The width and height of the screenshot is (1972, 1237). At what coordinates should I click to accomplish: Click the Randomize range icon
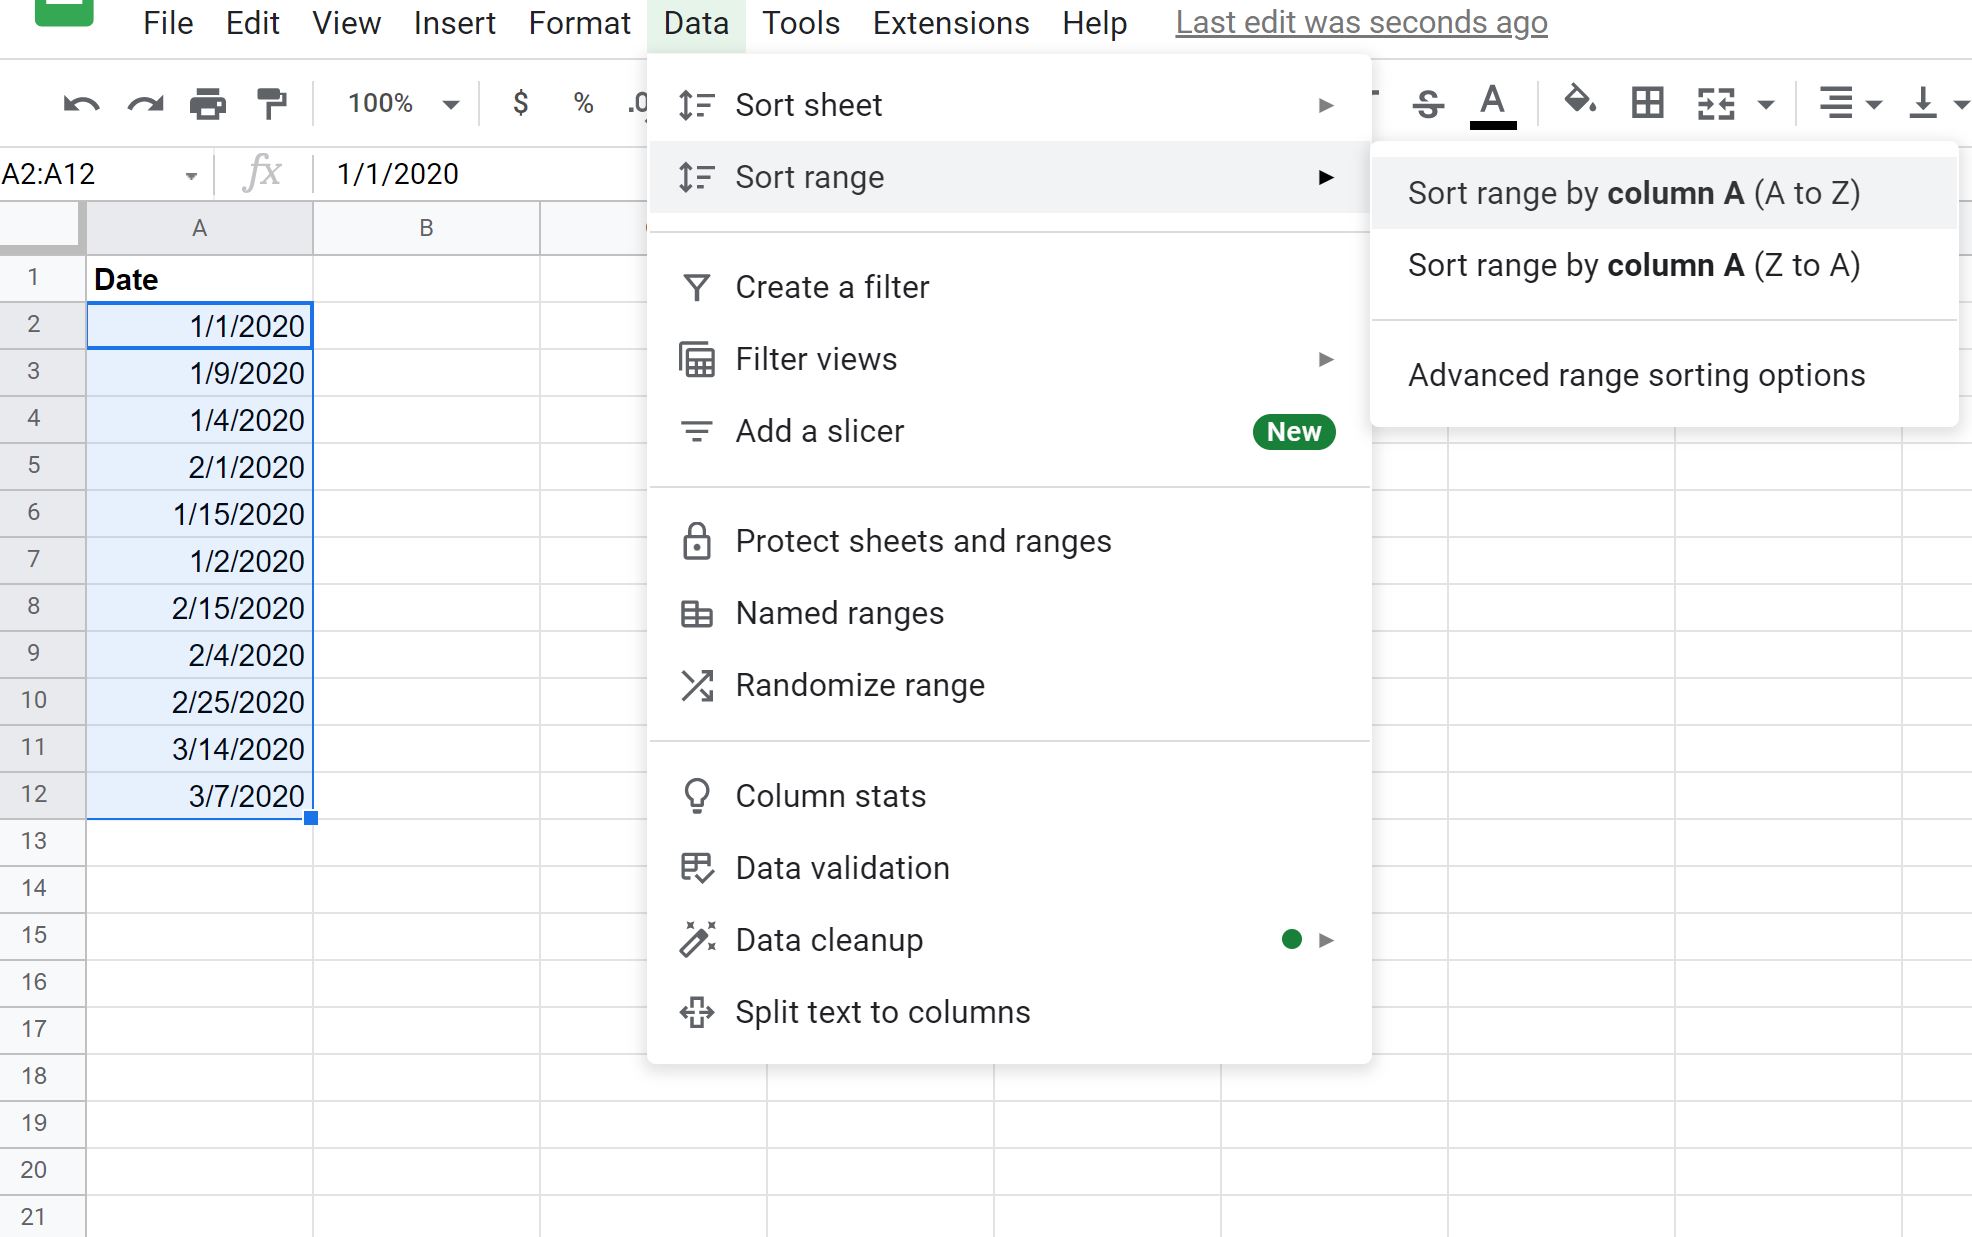(x=697, y=684)
